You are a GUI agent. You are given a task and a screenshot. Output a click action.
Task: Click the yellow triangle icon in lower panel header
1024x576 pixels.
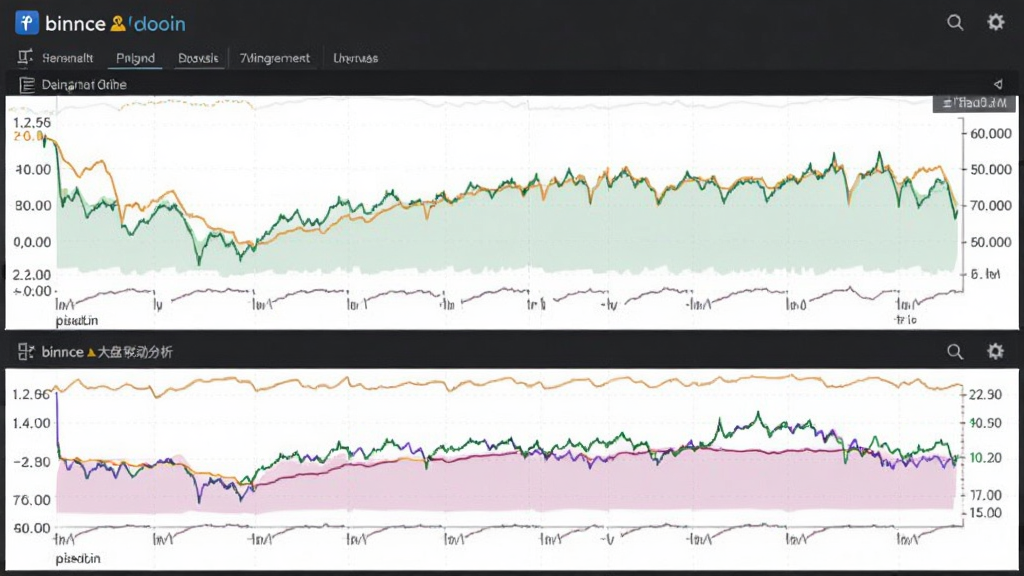click(x=91, y=353)
